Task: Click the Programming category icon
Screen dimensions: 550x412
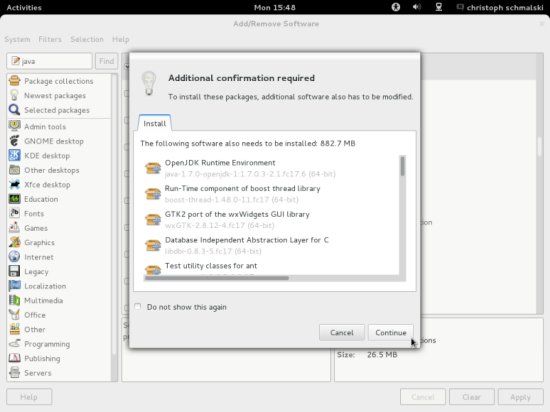Action: 14,344
